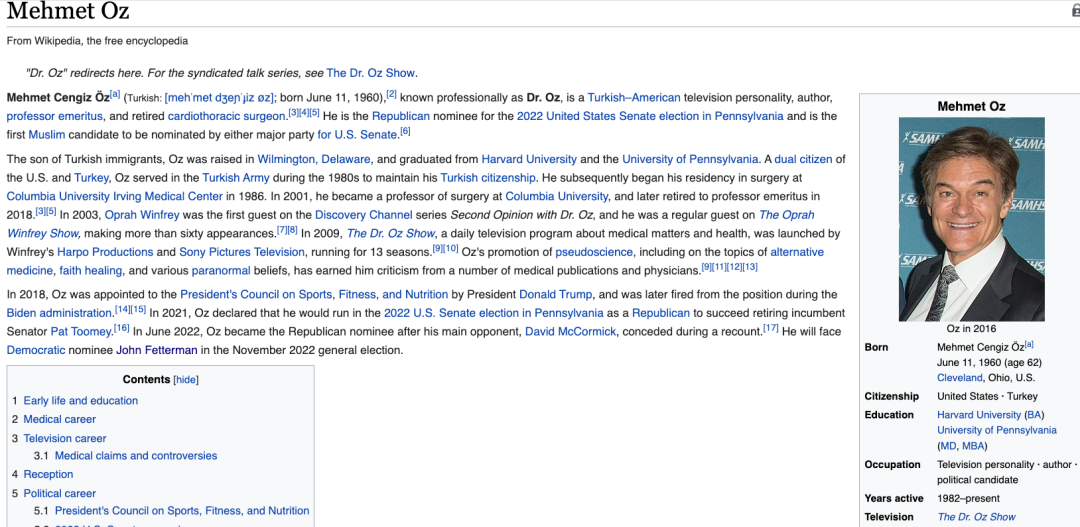Image resolution: width=1080 pixels, height=527 pixels.
Task: Open the Turkey country link
Action: click(91, 178)
